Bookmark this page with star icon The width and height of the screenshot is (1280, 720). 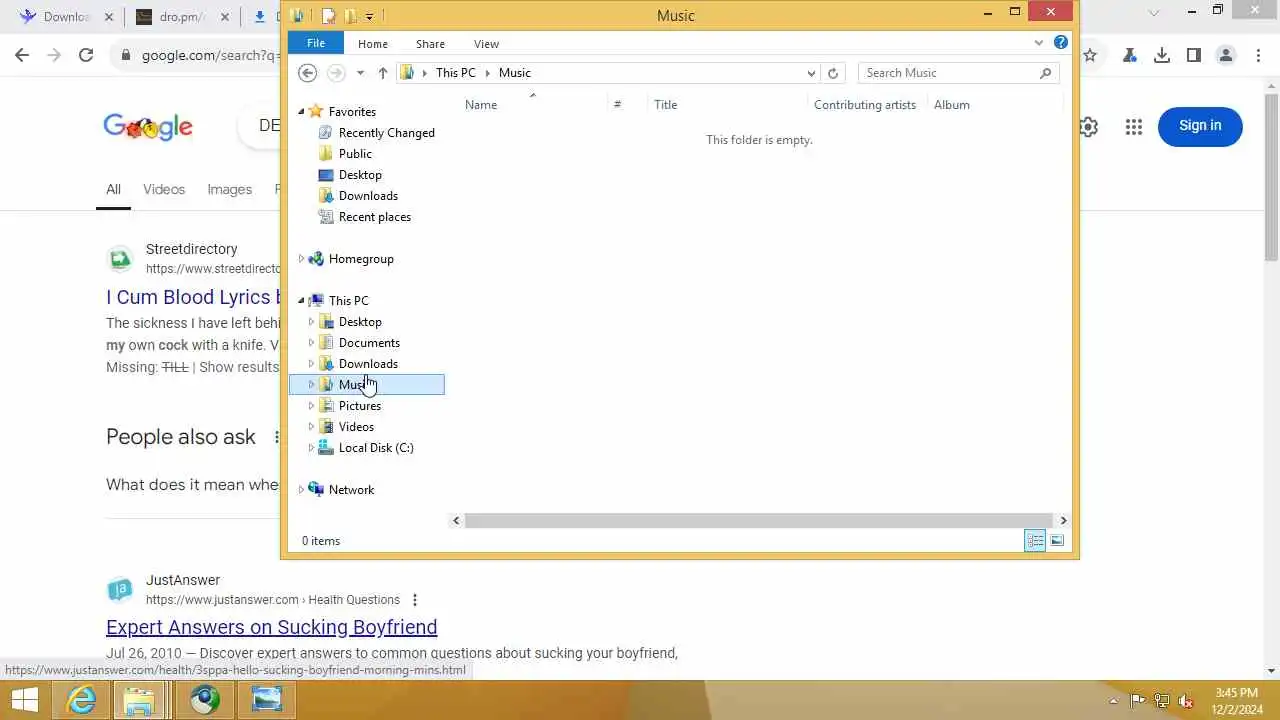point(1090,56)
